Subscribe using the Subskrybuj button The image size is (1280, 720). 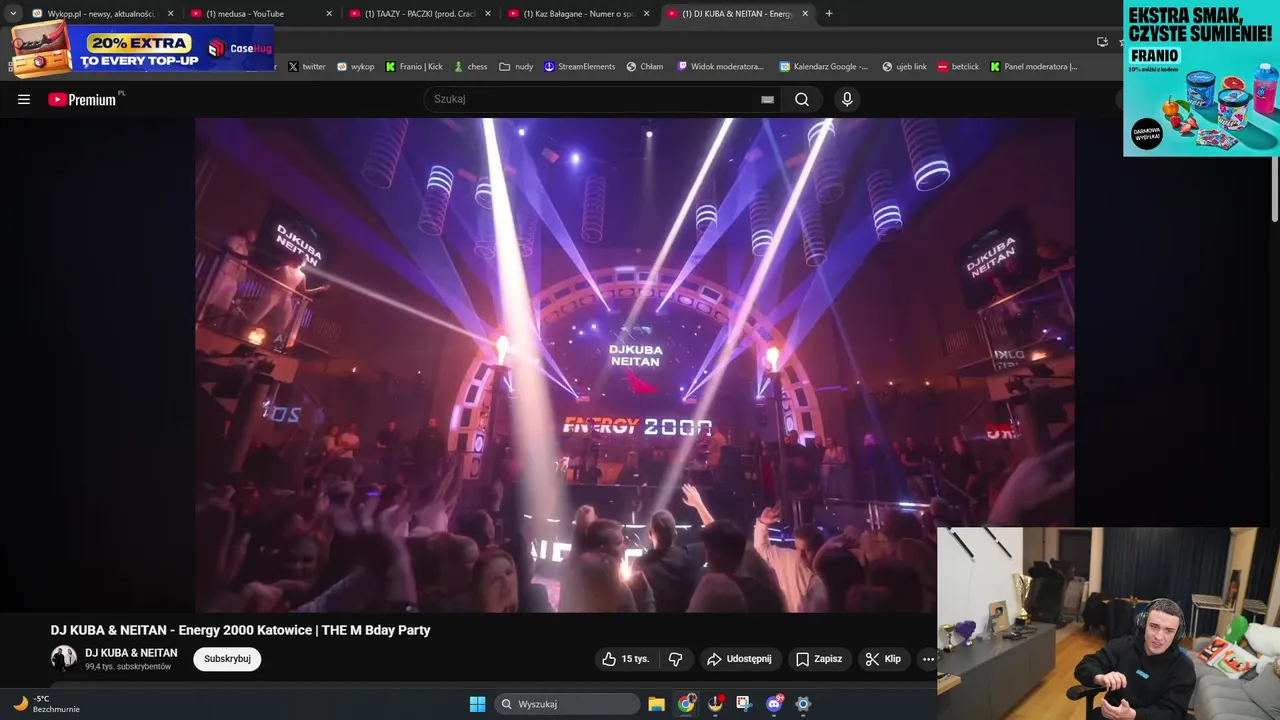pyautogui.click(x=227, y=659)
